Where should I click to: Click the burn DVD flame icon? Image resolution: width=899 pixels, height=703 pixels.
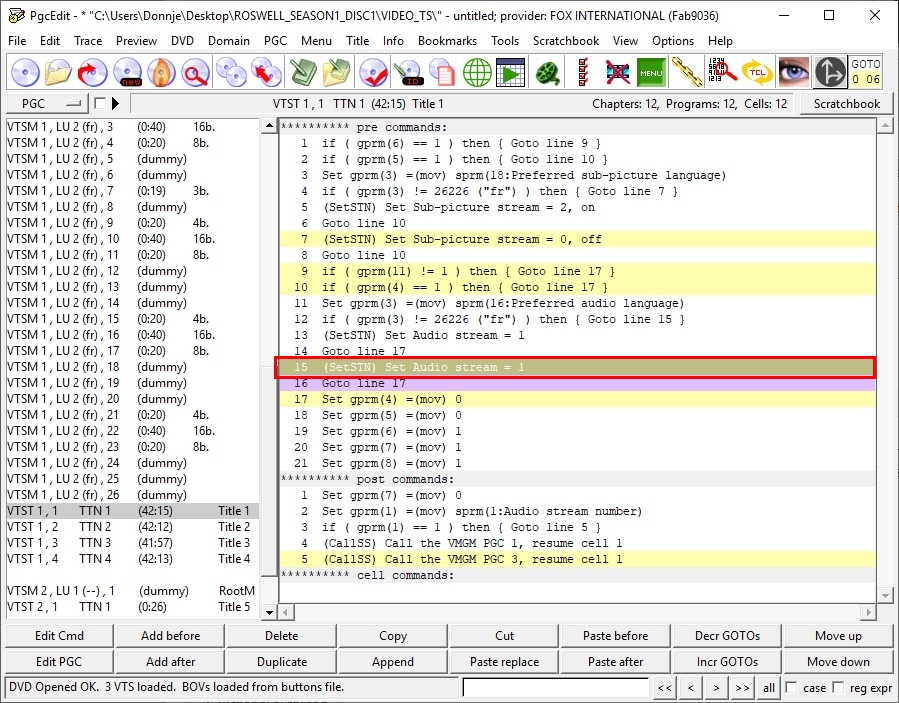162,72
